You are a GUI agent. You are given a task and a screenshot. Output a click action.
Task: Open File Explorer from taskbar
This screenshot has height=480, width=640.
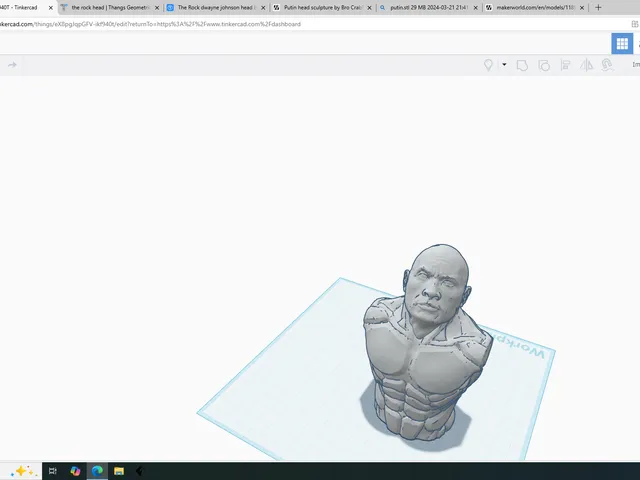119,471
